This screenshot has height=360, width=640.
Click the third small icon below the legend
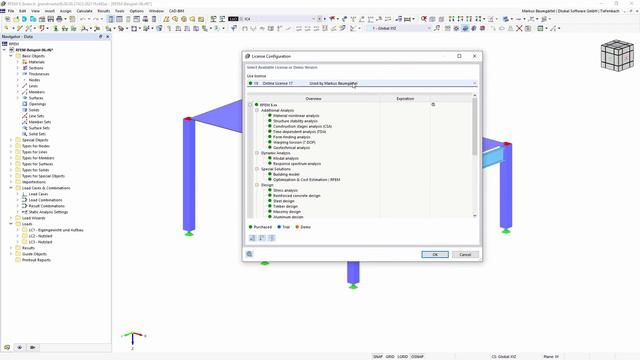coord(272,238)
